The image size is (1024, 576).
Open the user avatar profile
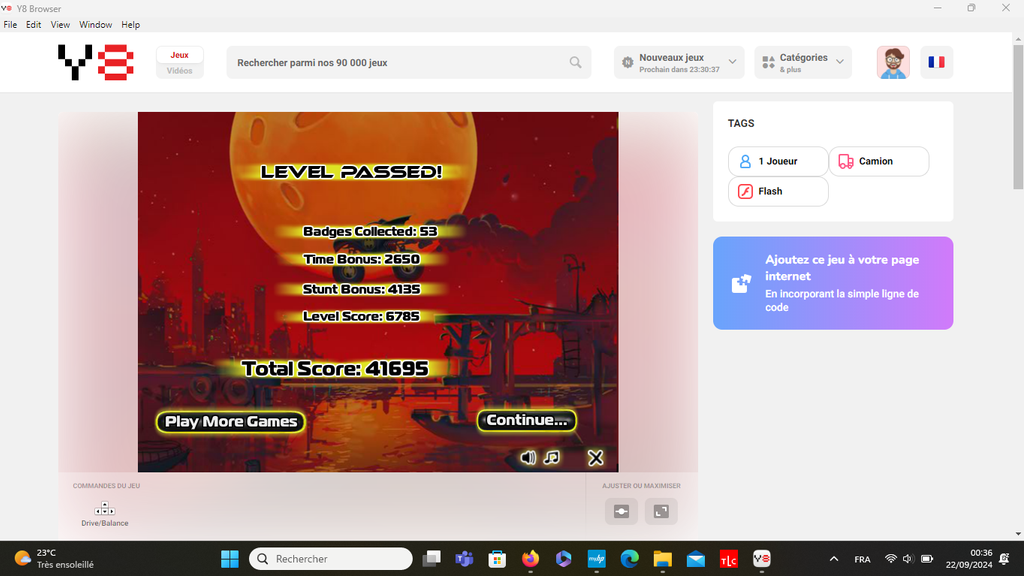893,63
